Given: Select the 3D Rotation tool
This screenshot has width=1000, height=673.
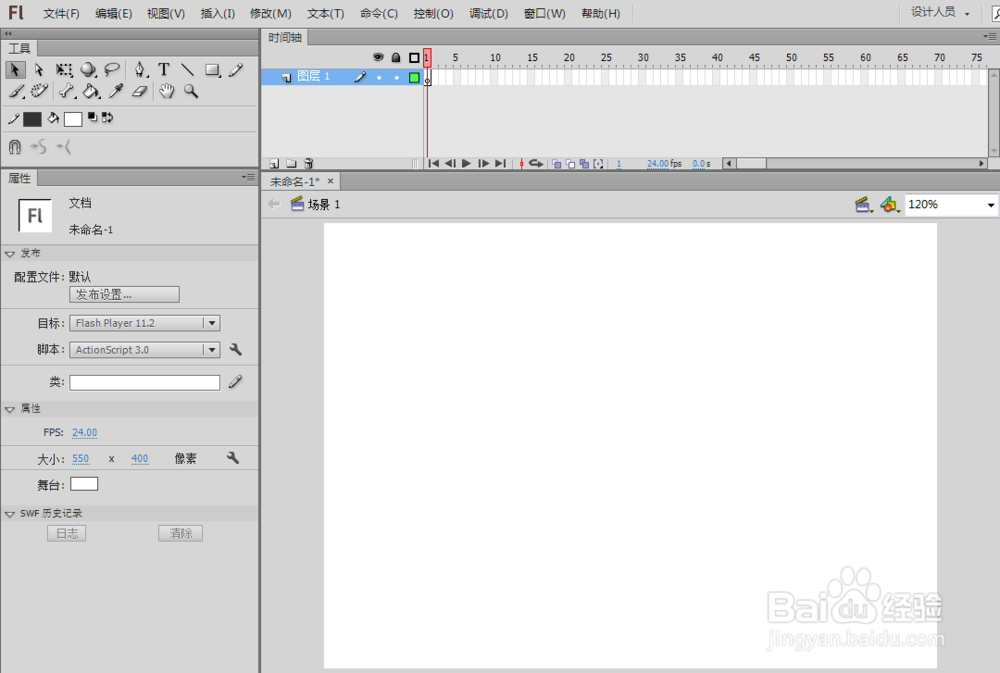Looking at the screenshot, I should (88, 70).
